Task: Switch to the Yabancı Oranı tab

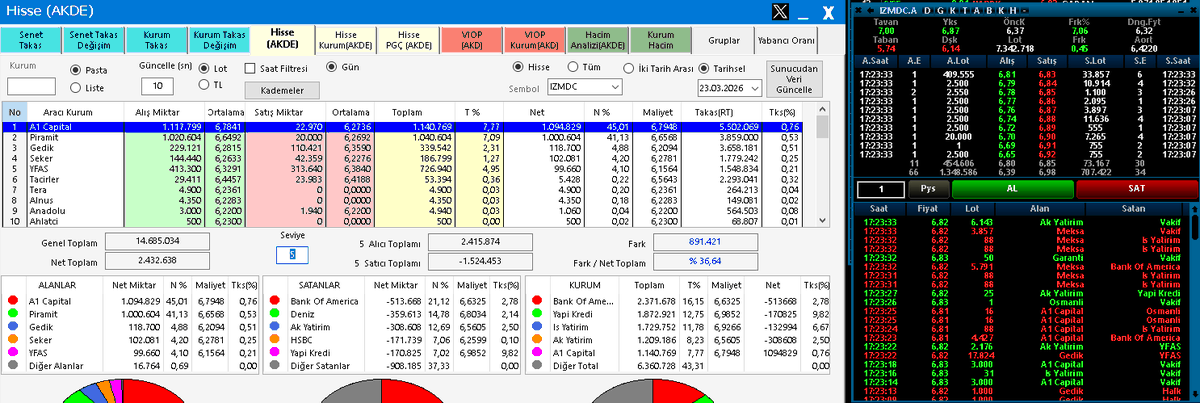Action: [x=787, y=40]
